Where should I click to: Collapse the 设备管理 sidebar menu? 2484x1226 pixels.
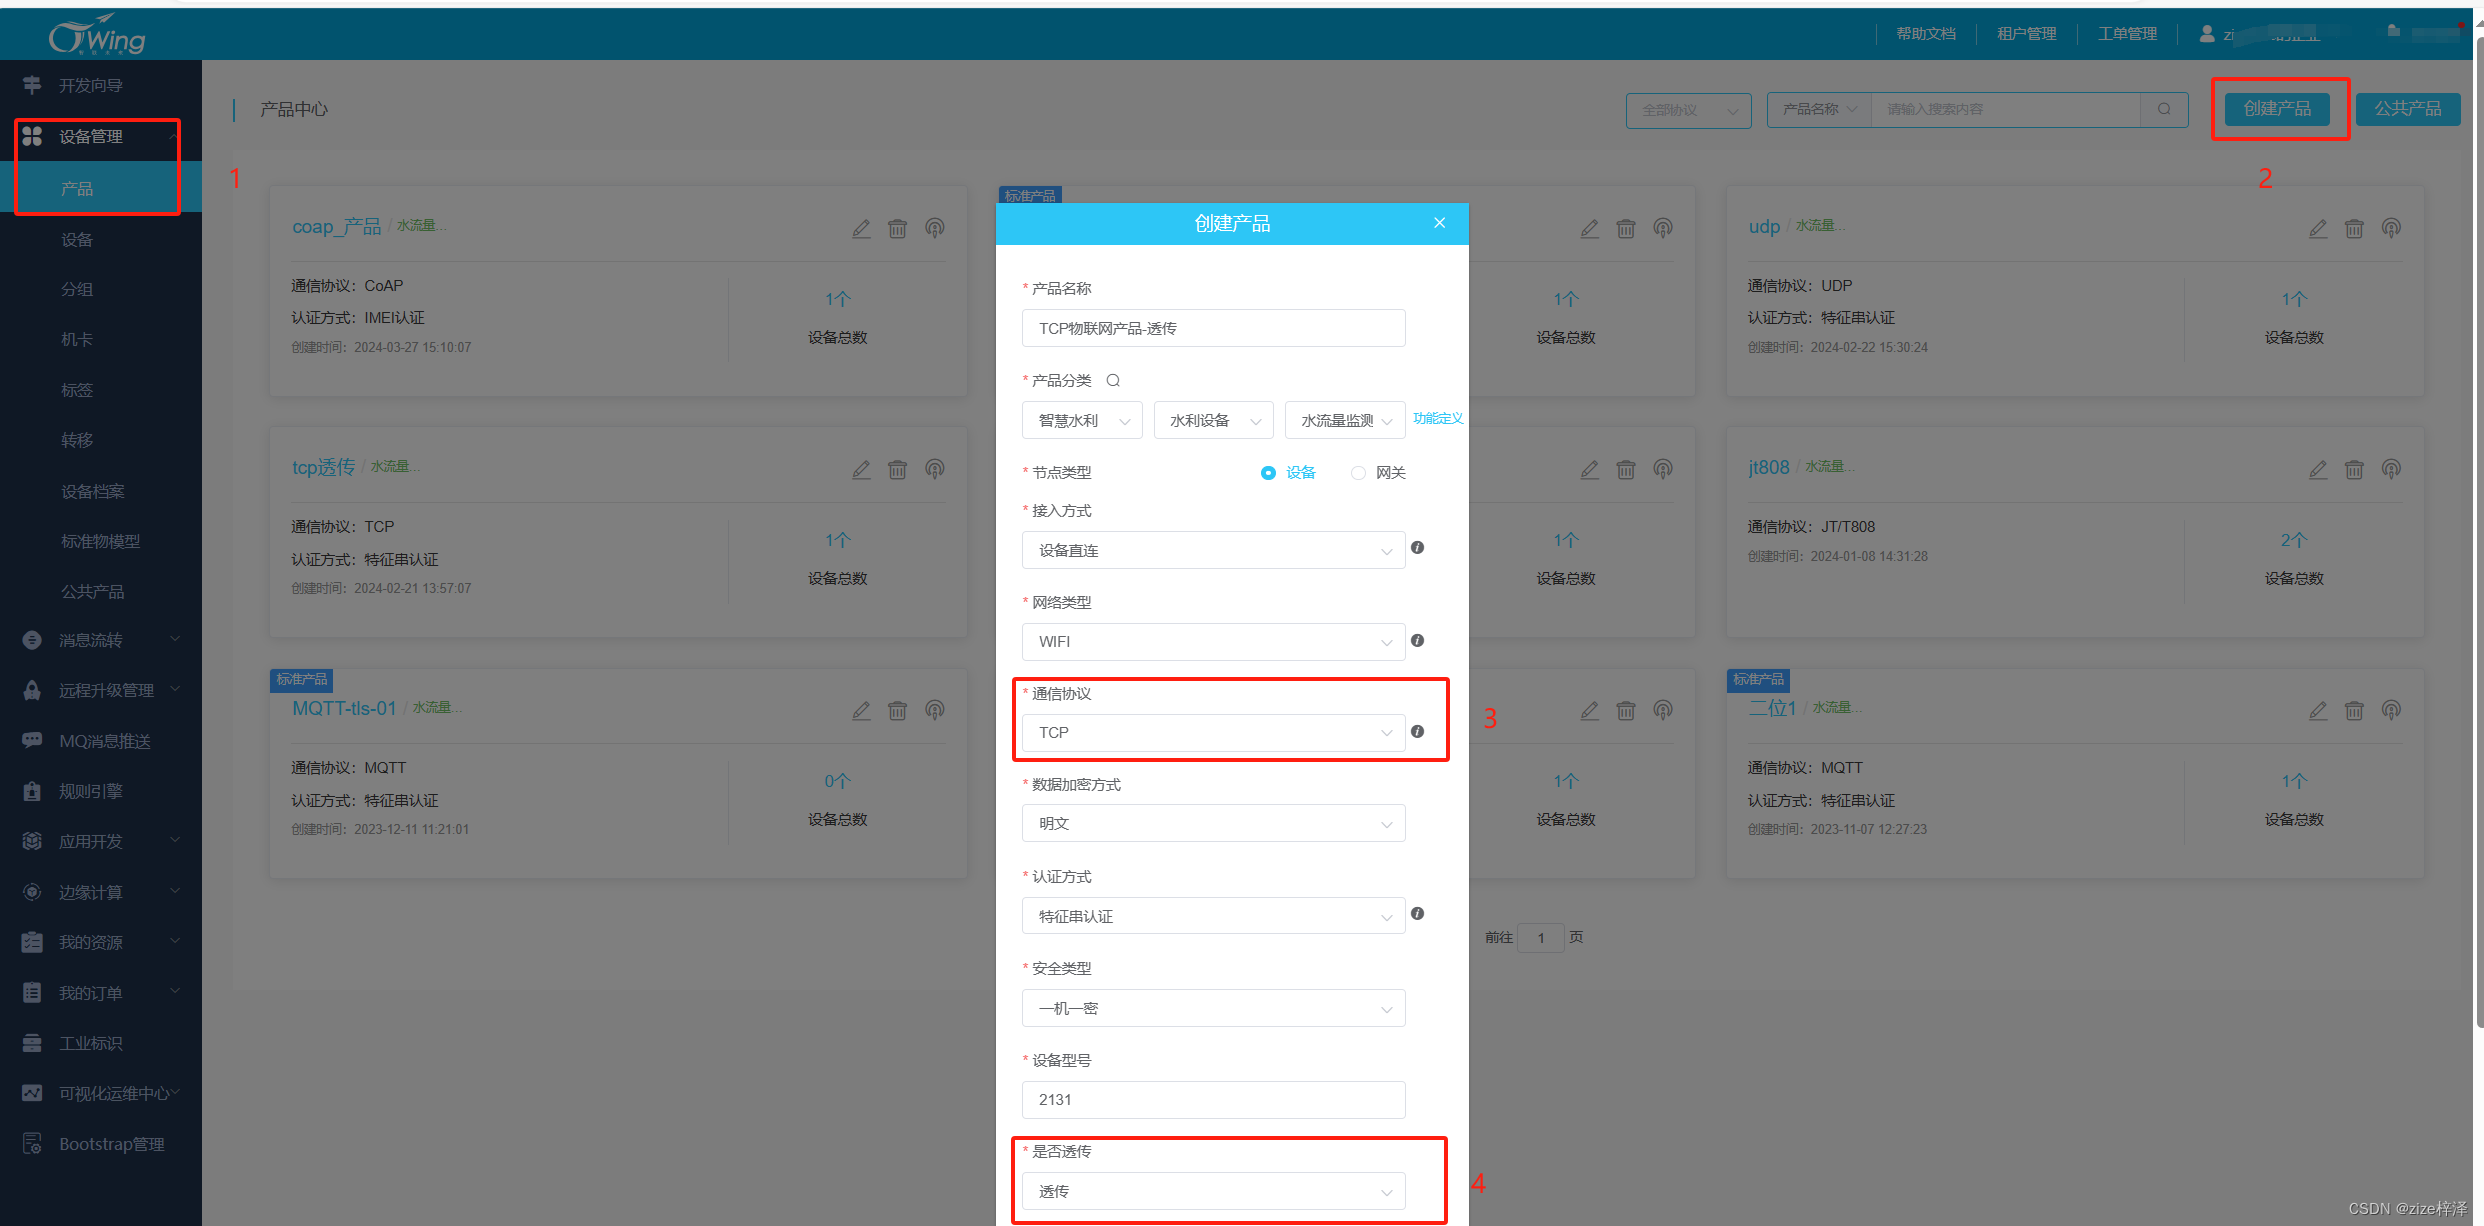coord(100,137)
